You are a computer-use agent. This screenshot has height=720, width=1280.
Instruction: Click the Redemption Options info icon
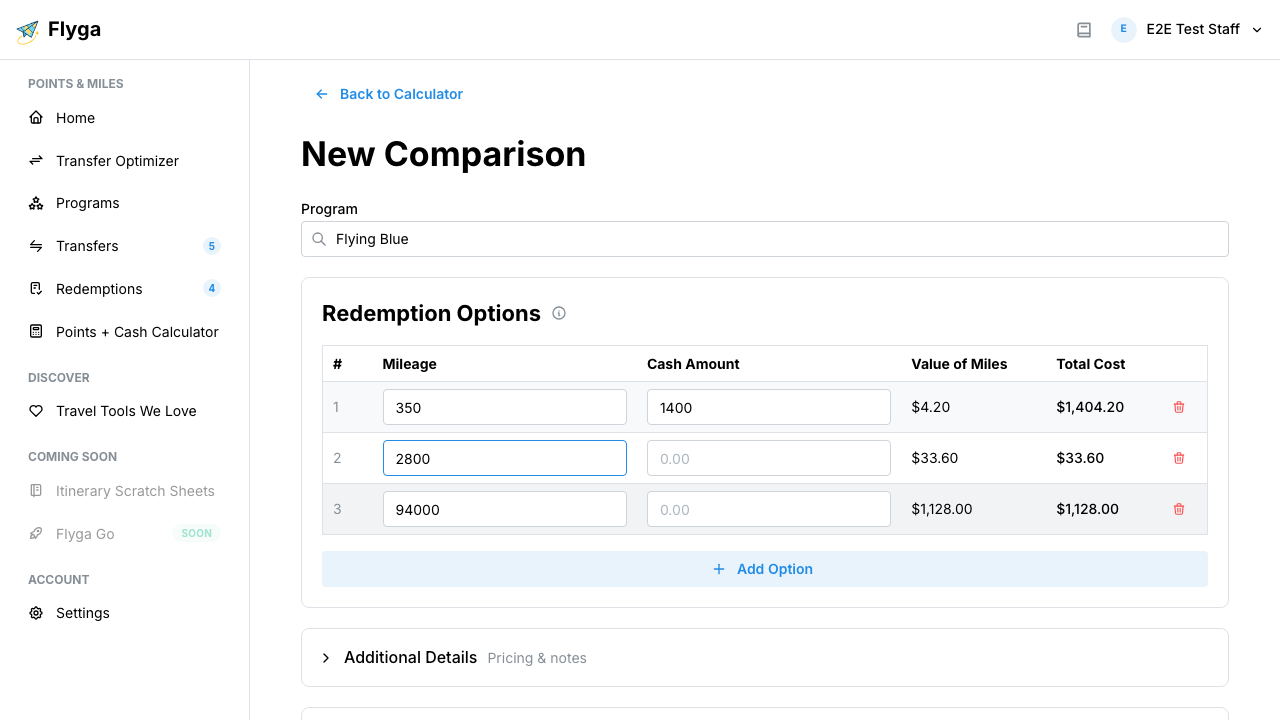click(559, 313)
